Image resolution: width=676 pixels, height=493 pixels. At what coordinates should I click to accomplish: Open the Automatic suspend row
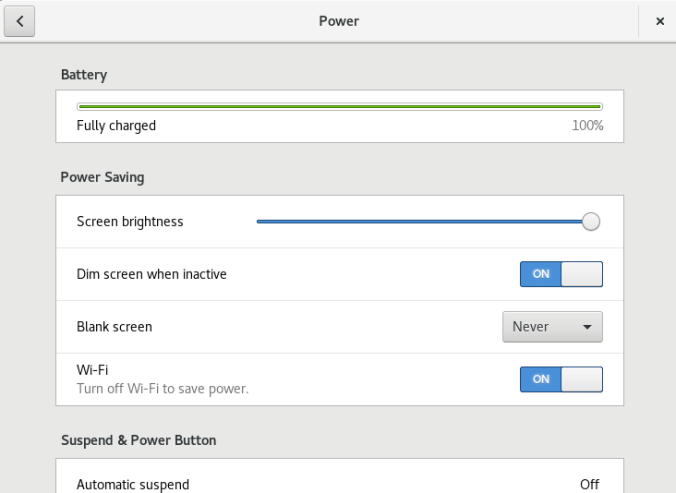pyautogui.click(x=340, y=484)
